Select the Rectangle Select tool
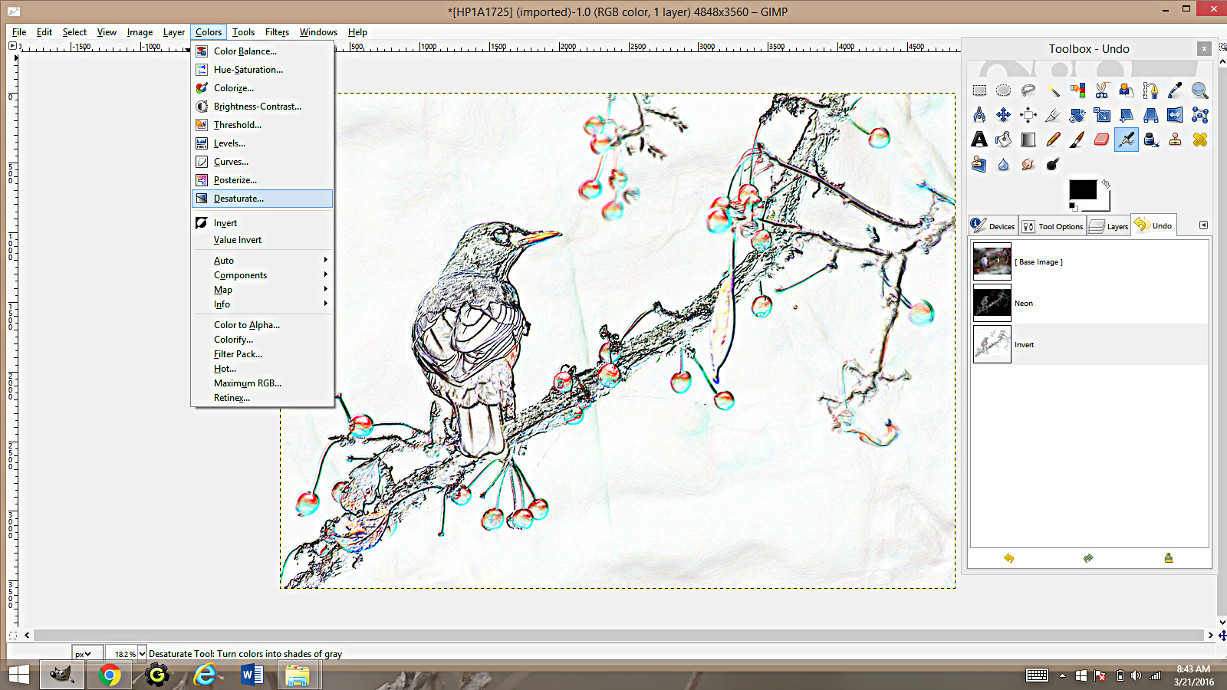The image size is (1227, 690). [x=979, y=90]
